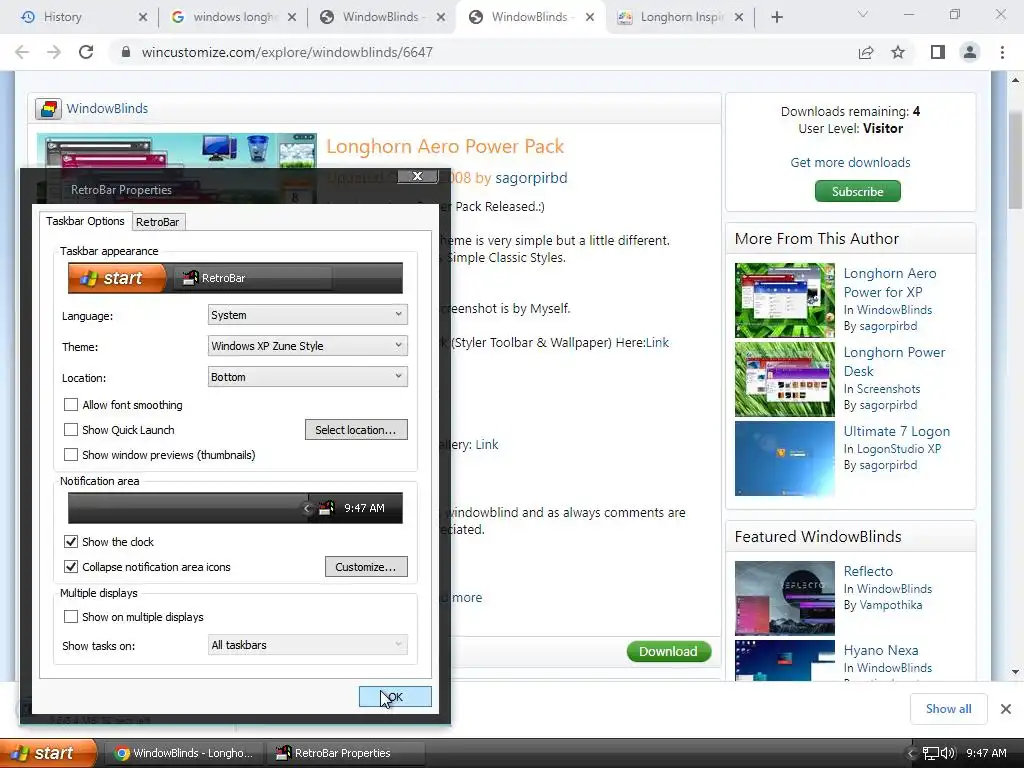Open Reflecto skin link
This screenshot has width=1024, height=768.
coord(868,571)
